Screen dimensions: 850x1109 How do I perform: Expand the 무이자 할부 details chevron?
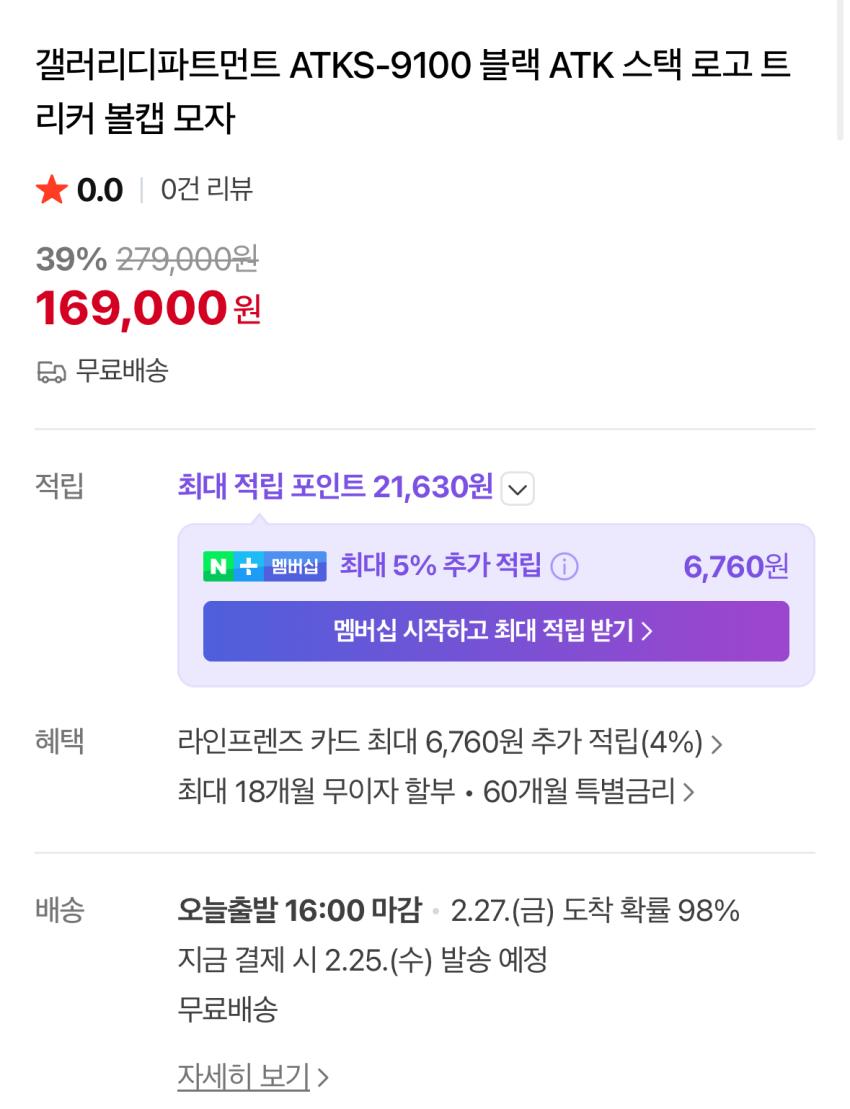[688, 793]
